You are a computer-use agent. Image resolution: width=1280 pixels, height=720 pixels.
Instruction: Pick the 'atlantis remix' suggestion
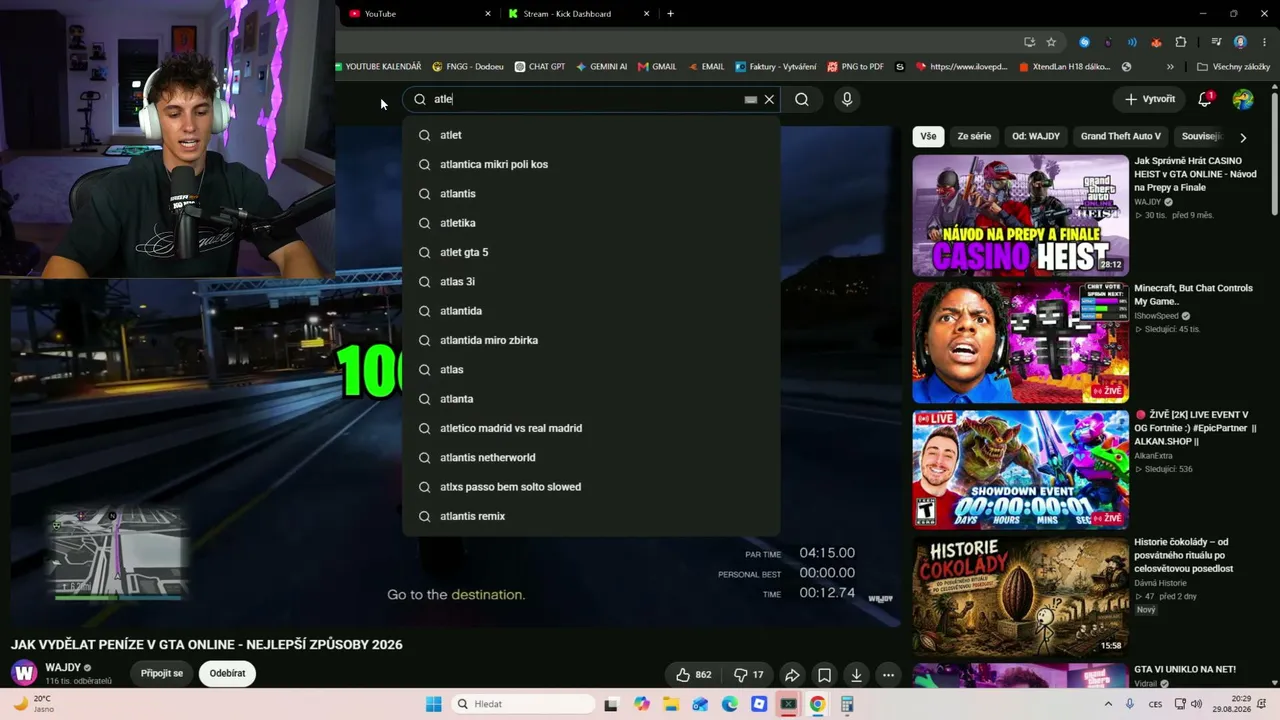click(x=591, y=516)
